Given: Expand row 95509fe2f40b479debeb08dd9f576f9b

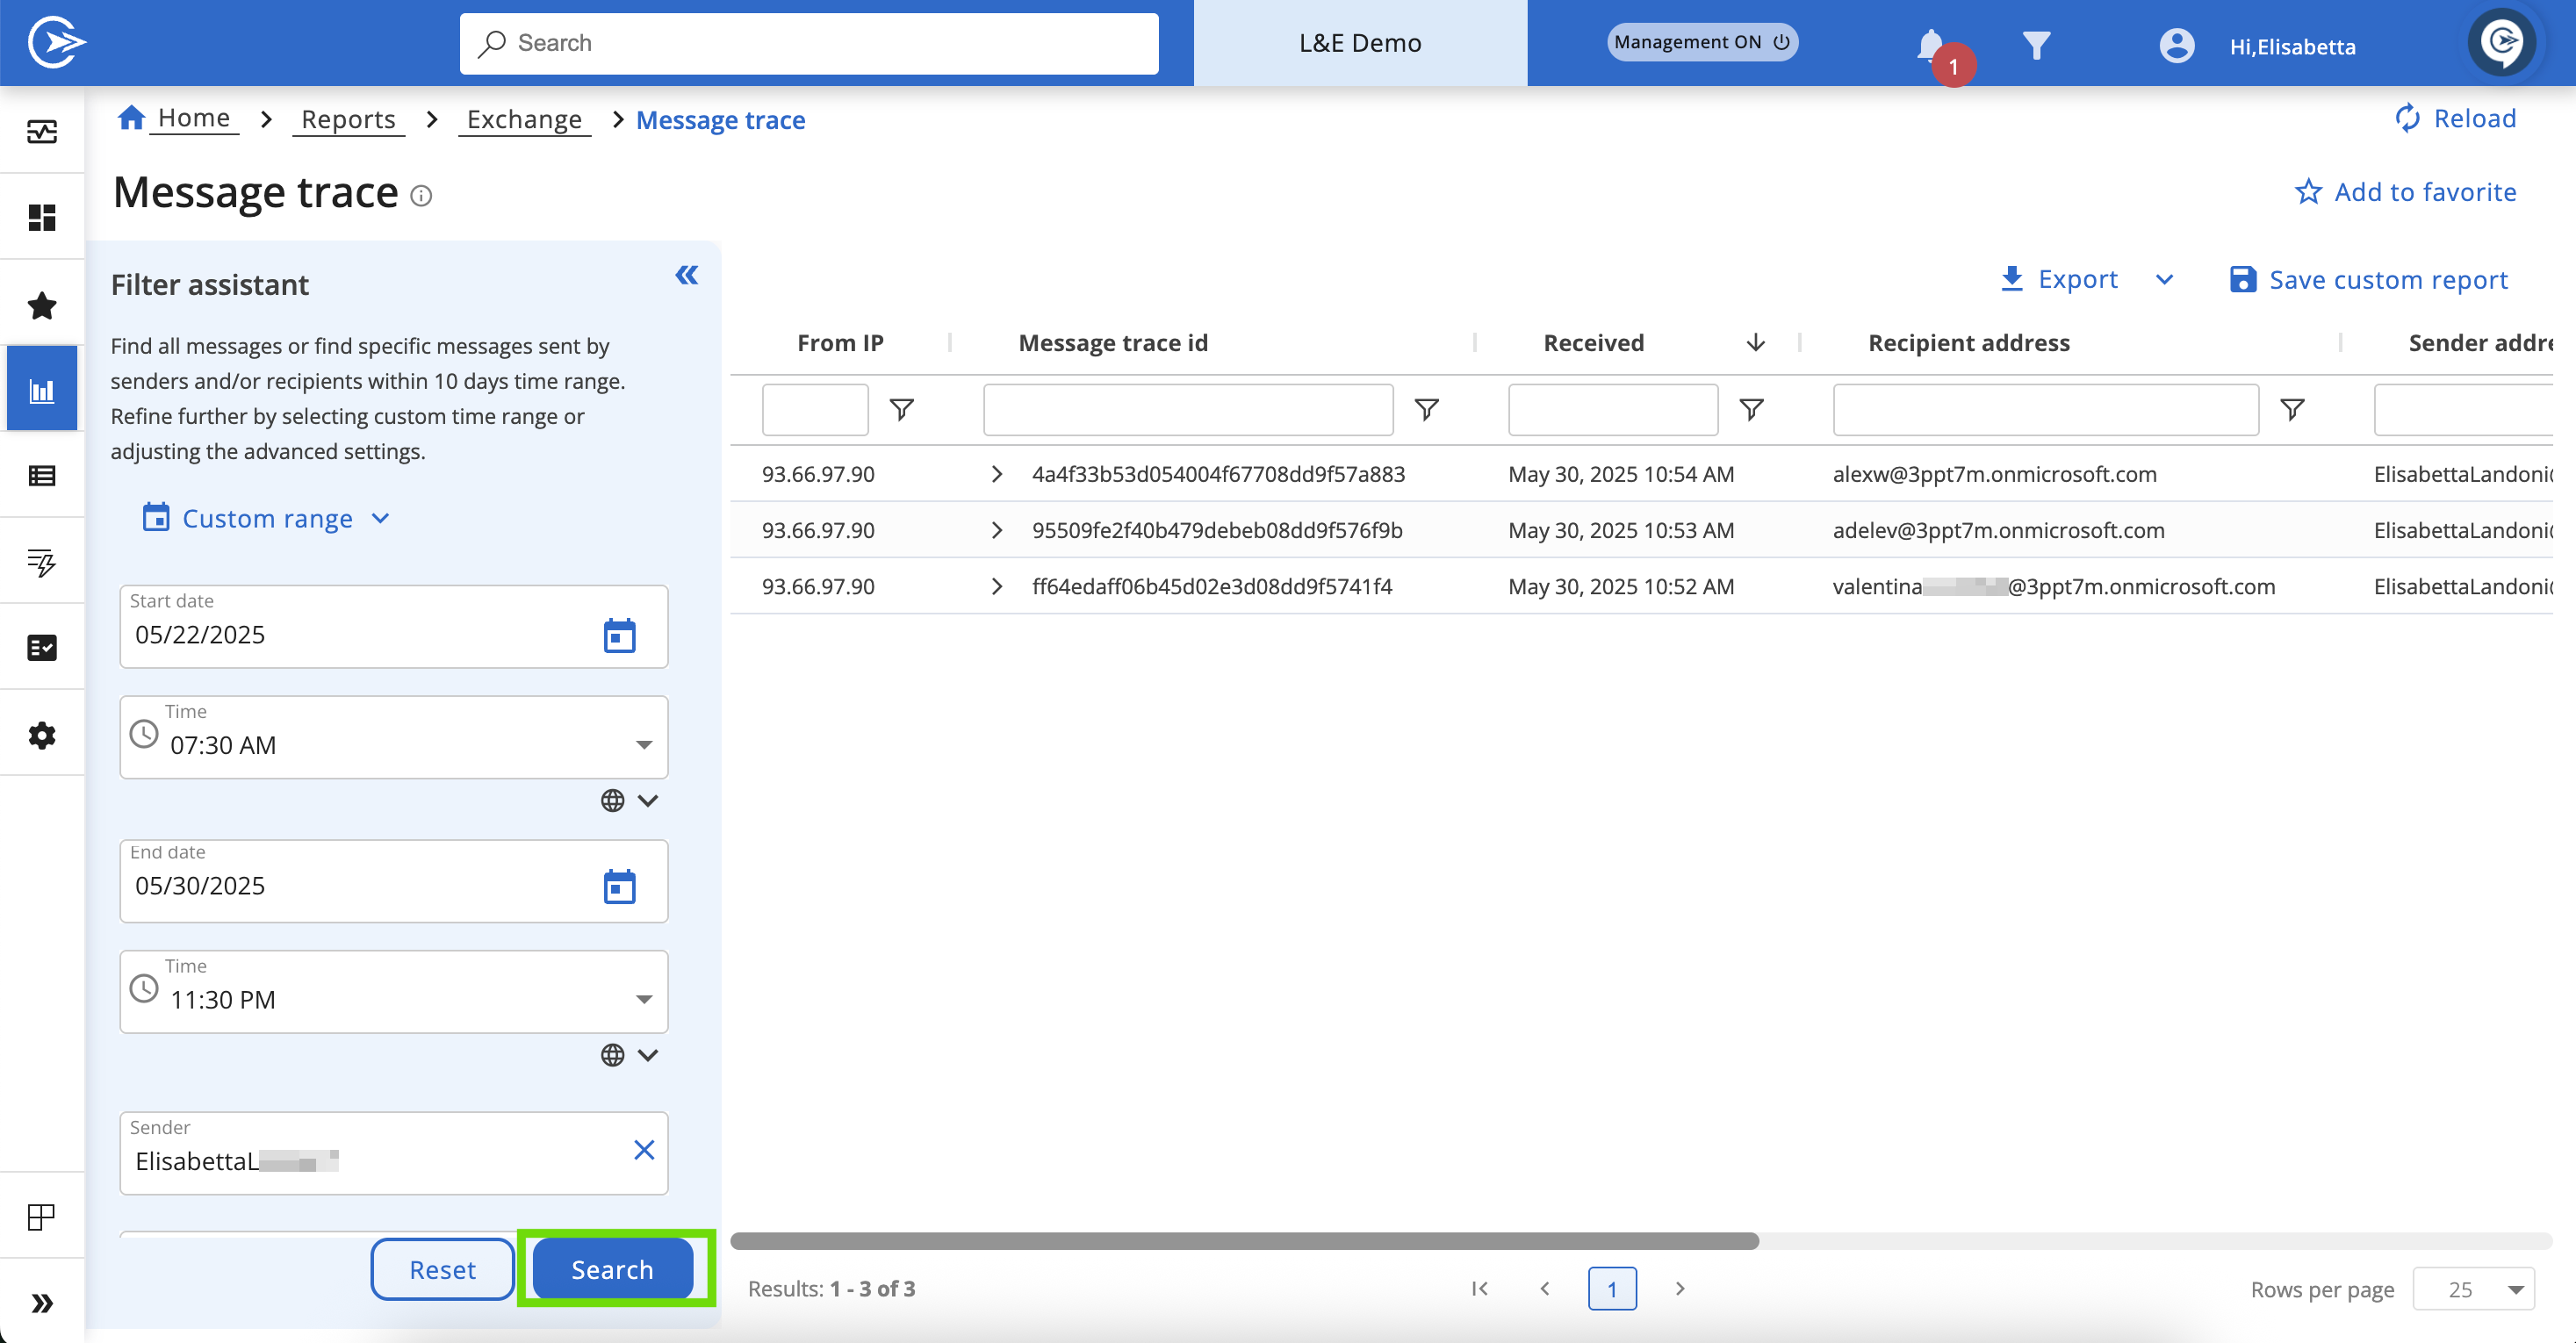Looking at the screenshot, I should point(996,530).
